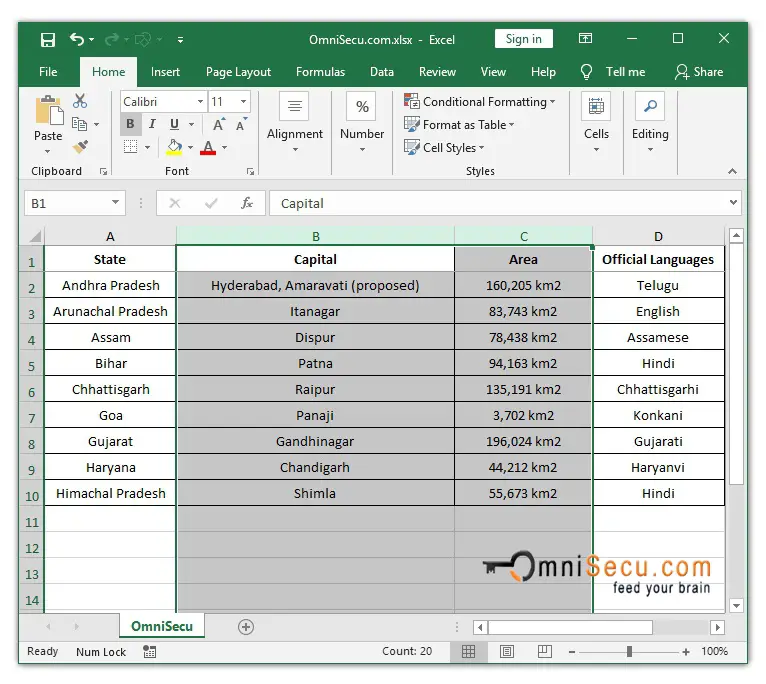766x684 pixels.
Task: Undo the last action
Action: coord(77,39)
